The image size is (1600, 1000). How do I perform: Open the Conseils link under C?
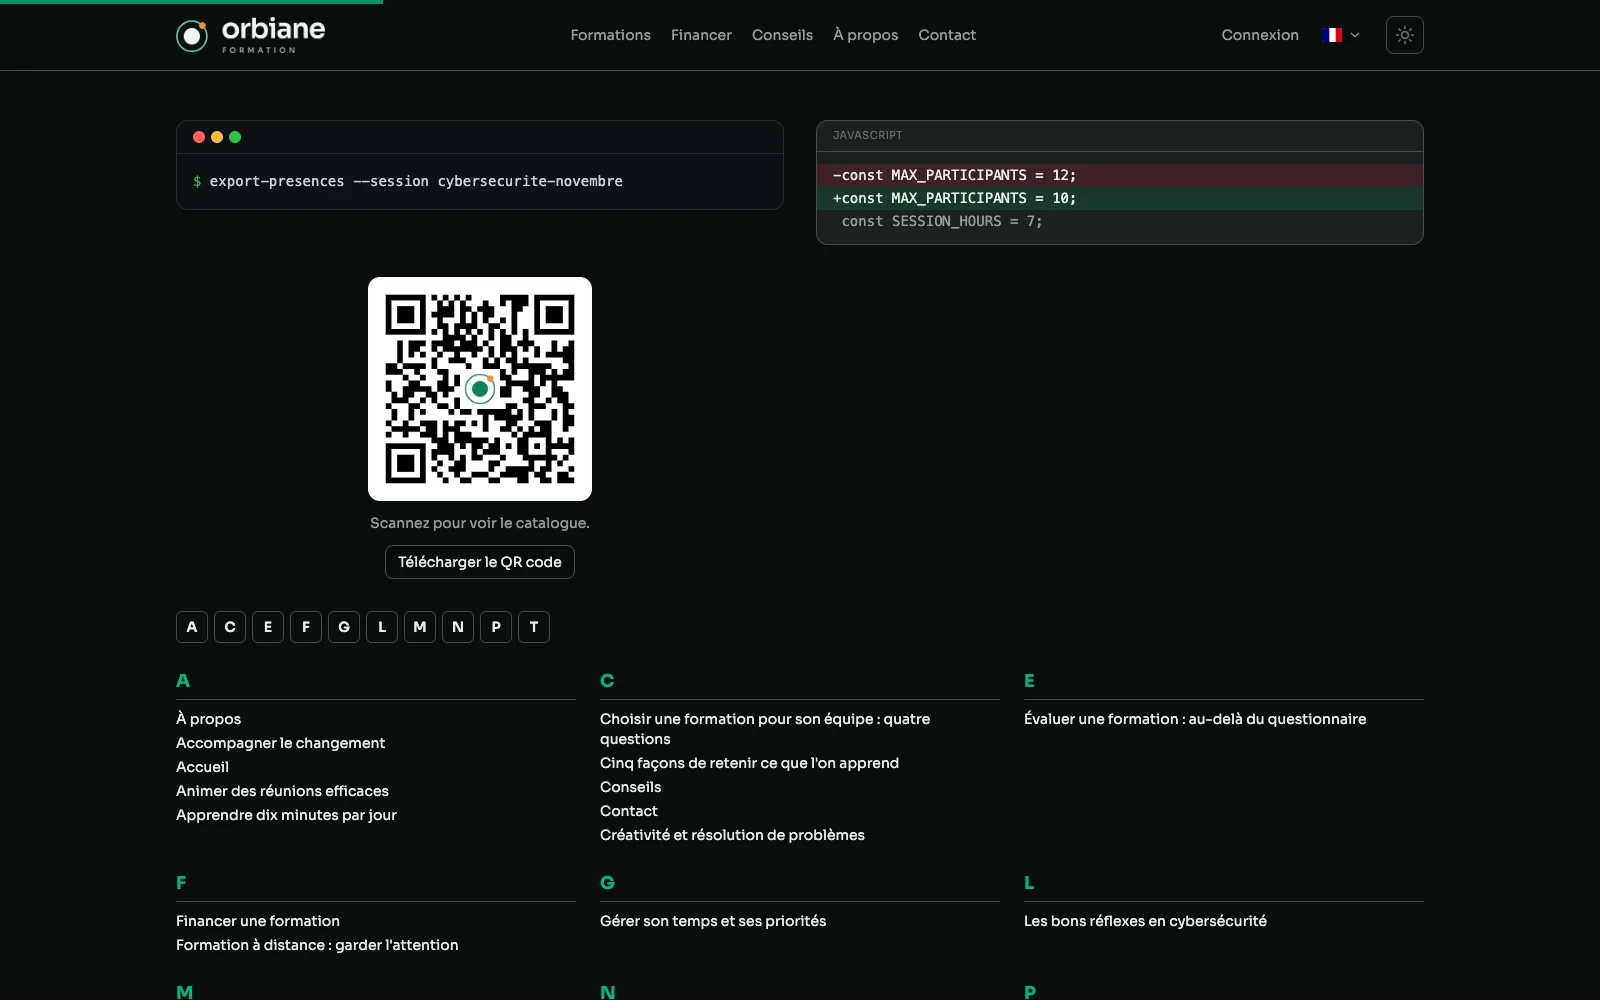[630, 787]
